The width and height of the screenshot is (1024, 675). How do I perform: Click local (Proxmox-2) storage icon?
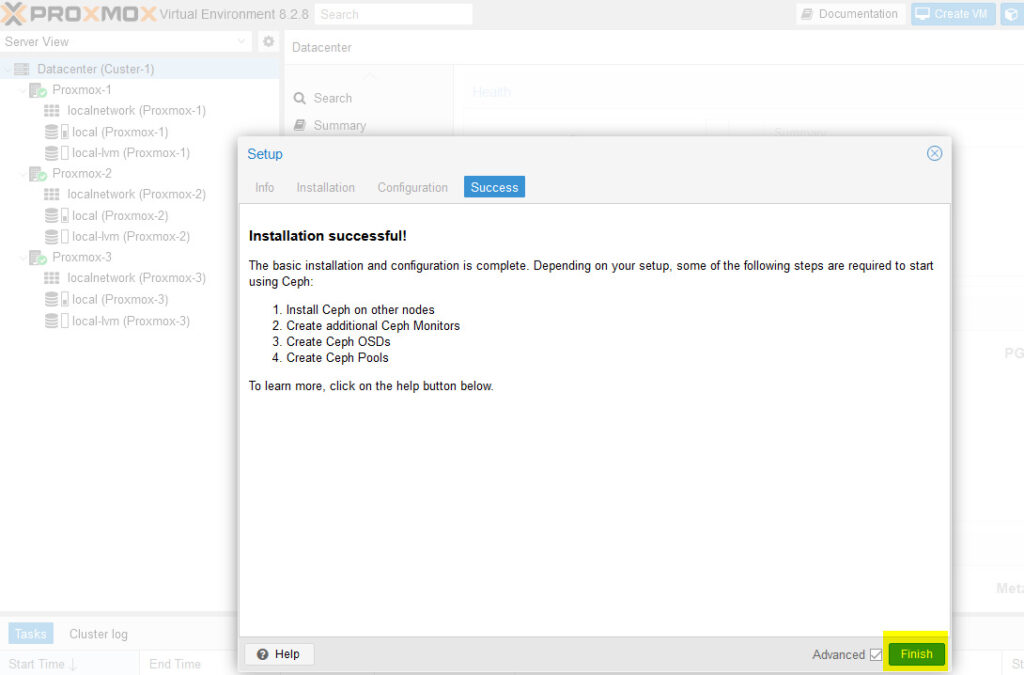coord(57,215)
